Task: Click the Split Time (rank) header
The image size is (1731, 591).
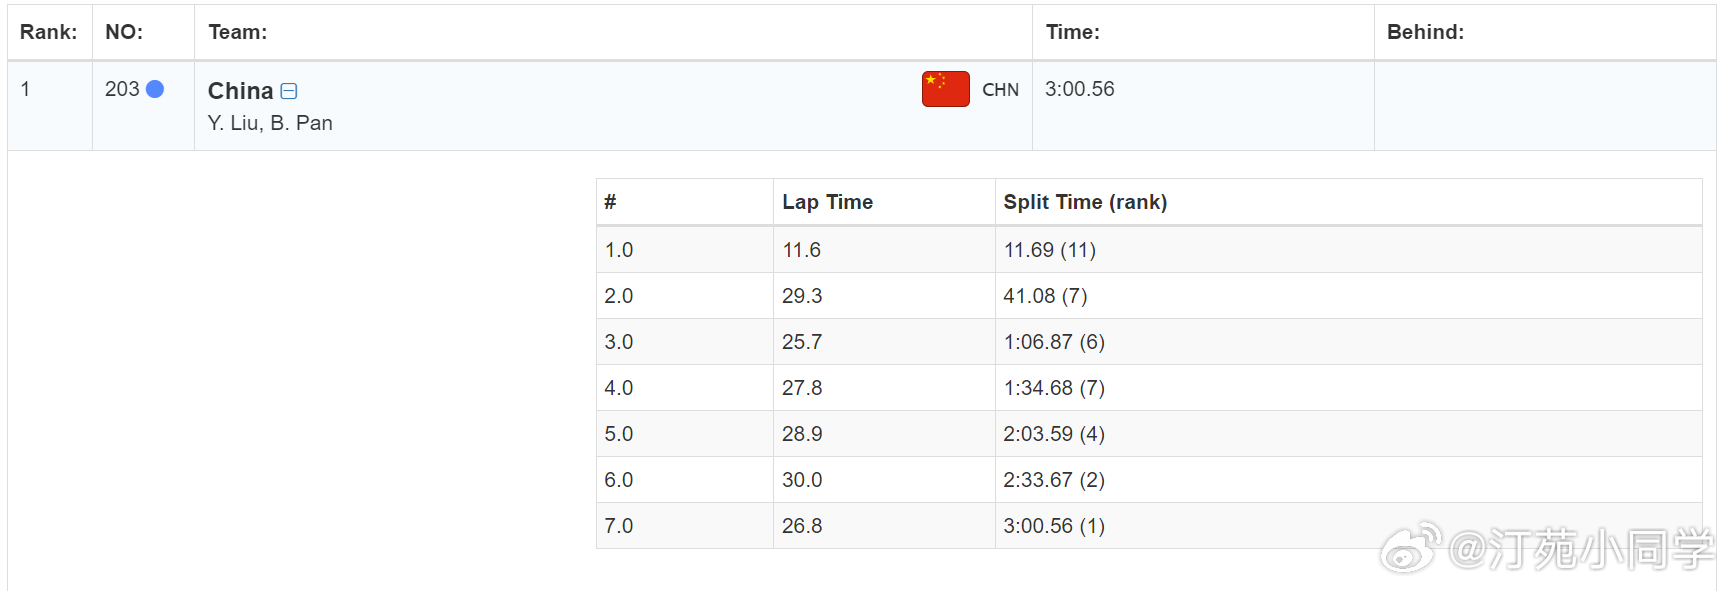Action: click(1085, 202)
